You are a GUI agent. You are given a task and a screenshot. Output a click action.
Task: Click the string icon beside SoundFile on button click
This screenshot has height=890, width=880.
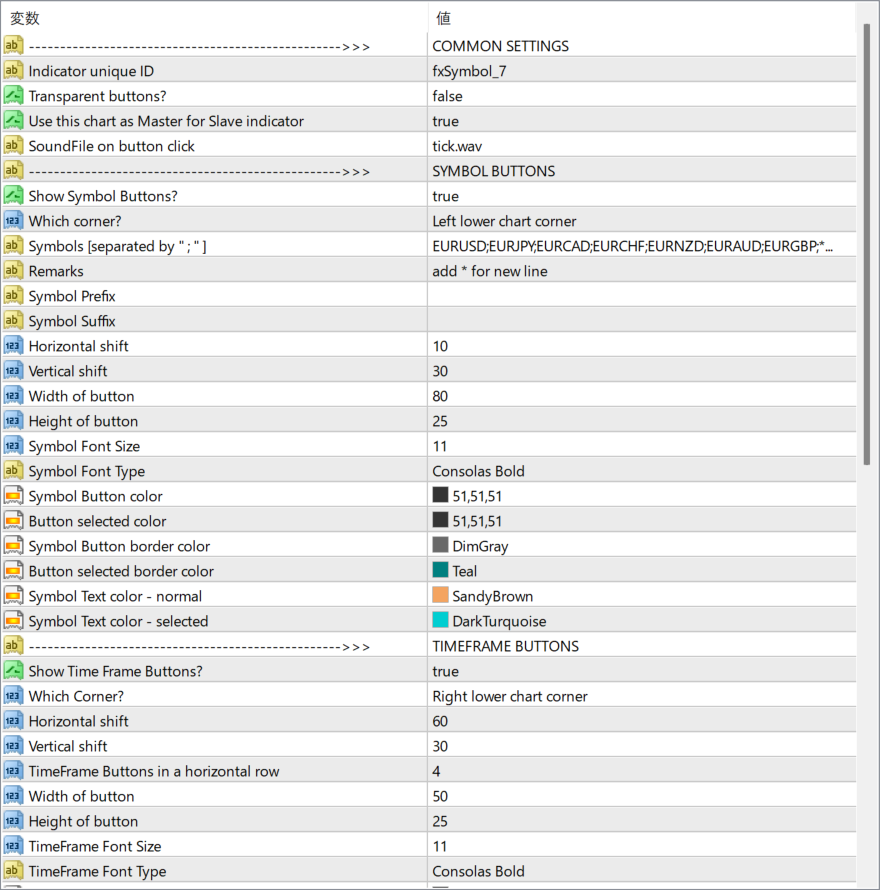click(x=13, y=146)
